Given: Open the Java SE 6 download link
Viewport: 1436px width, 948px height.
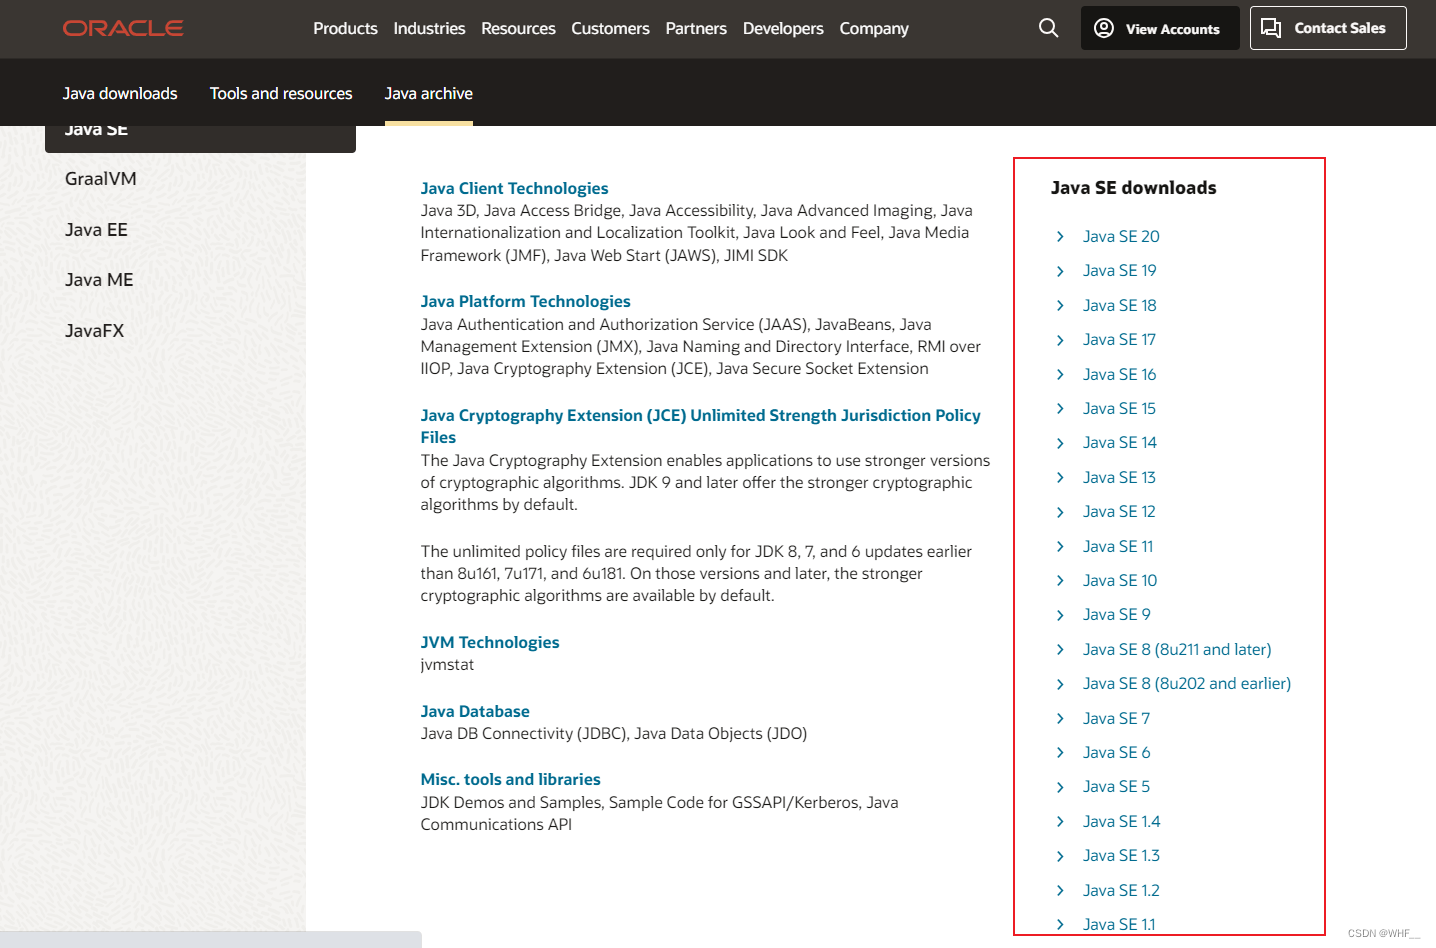Looking at the screenshot, I should coord(1116,752).
